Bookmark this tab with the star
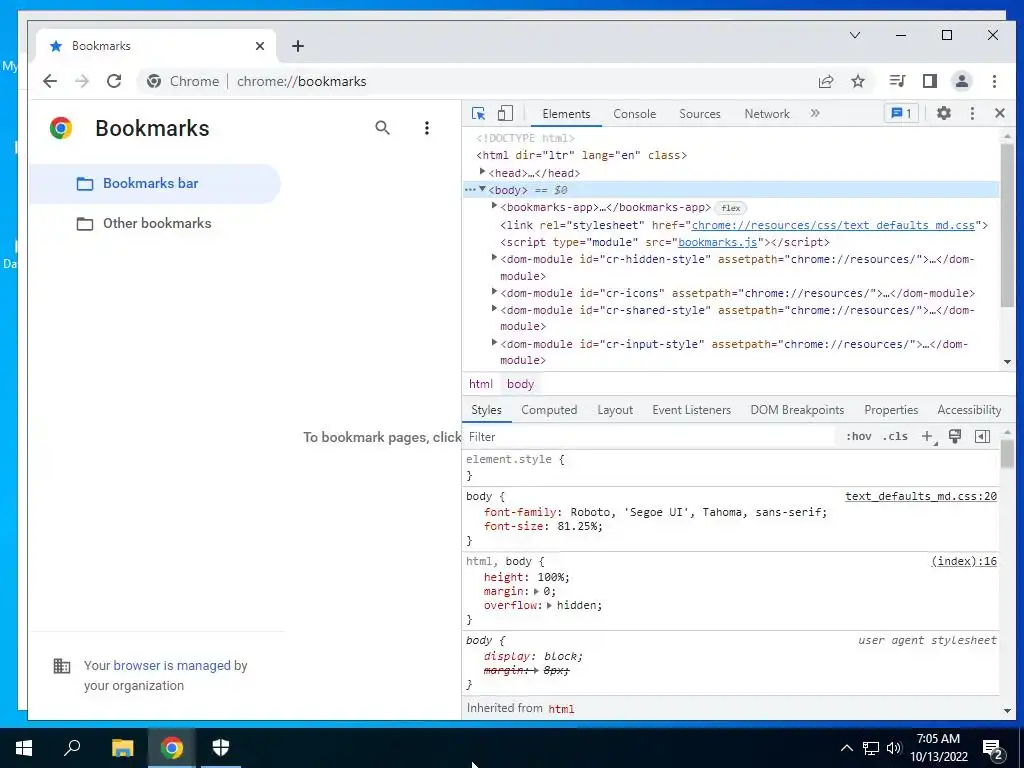 click(858, 81)
